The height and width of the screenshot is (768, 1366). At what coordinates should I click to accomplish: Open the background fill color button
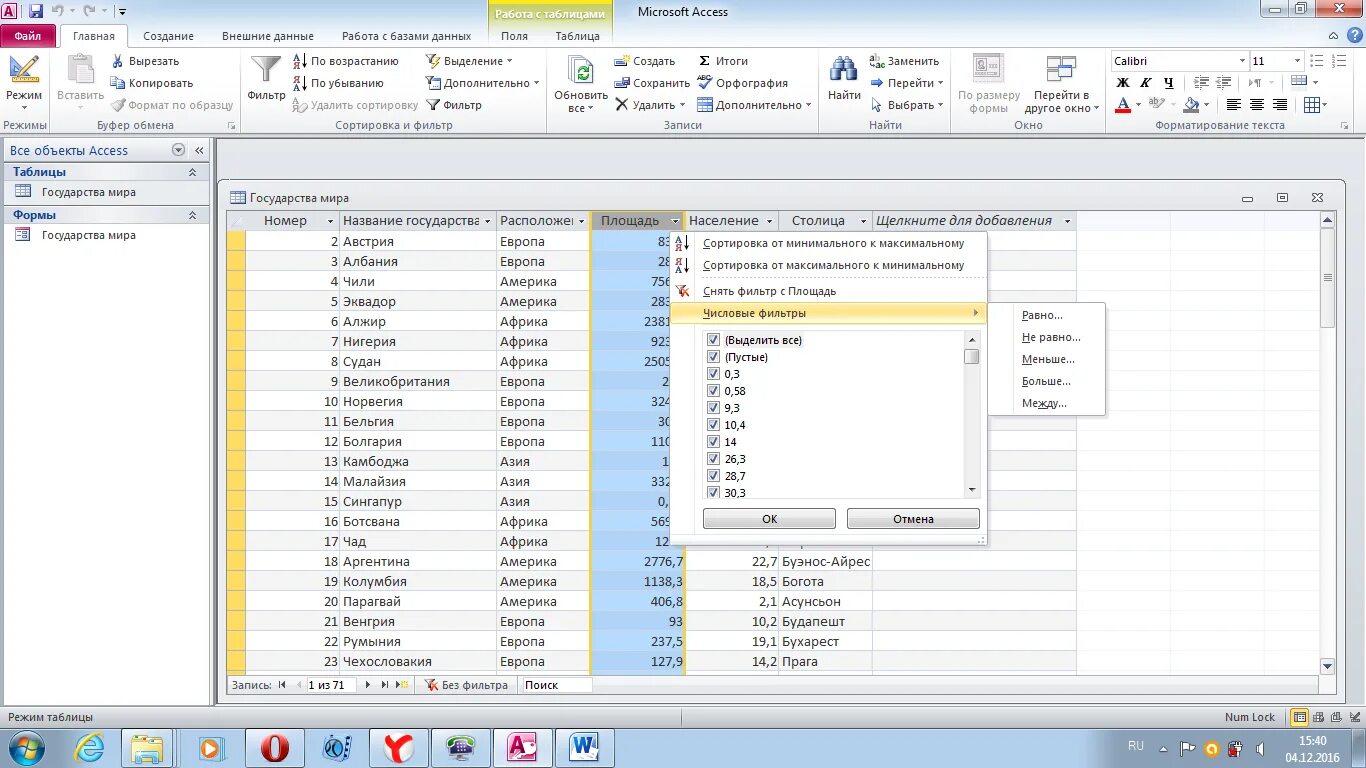tap(1191, 105)
